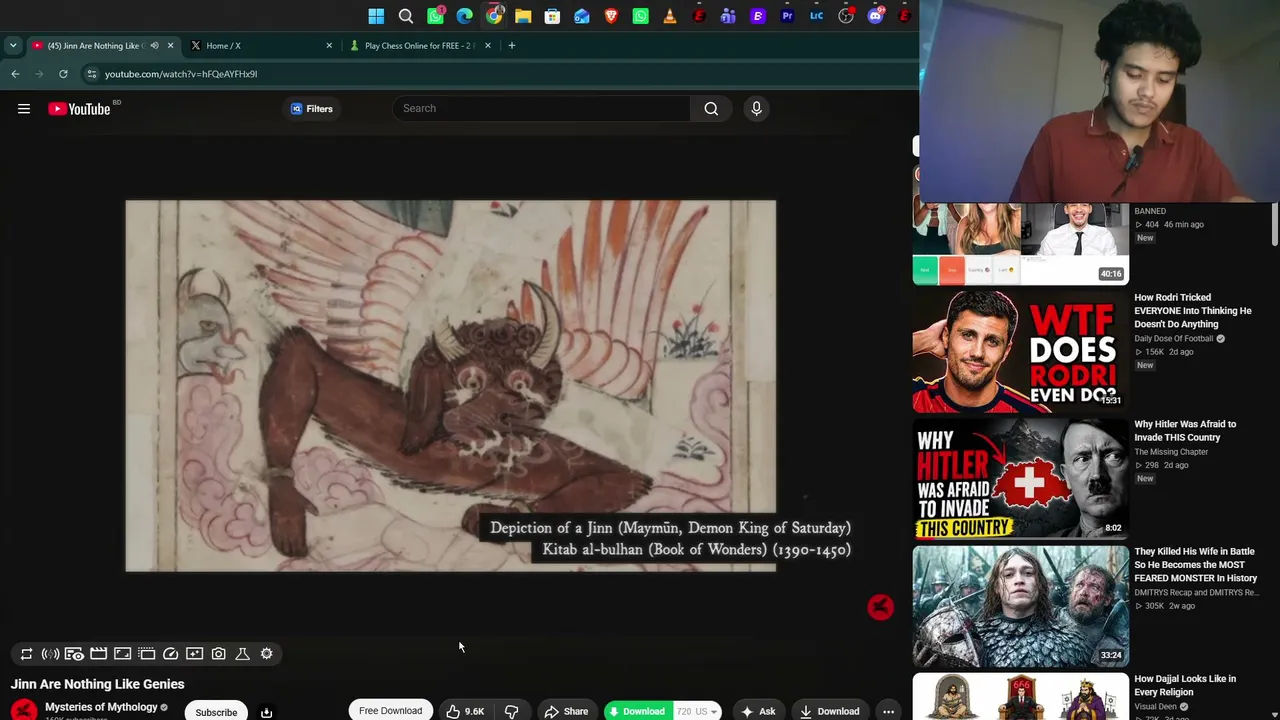Click the Free Download button
This screenshot has height=720, width=1280.
(391, 711)
